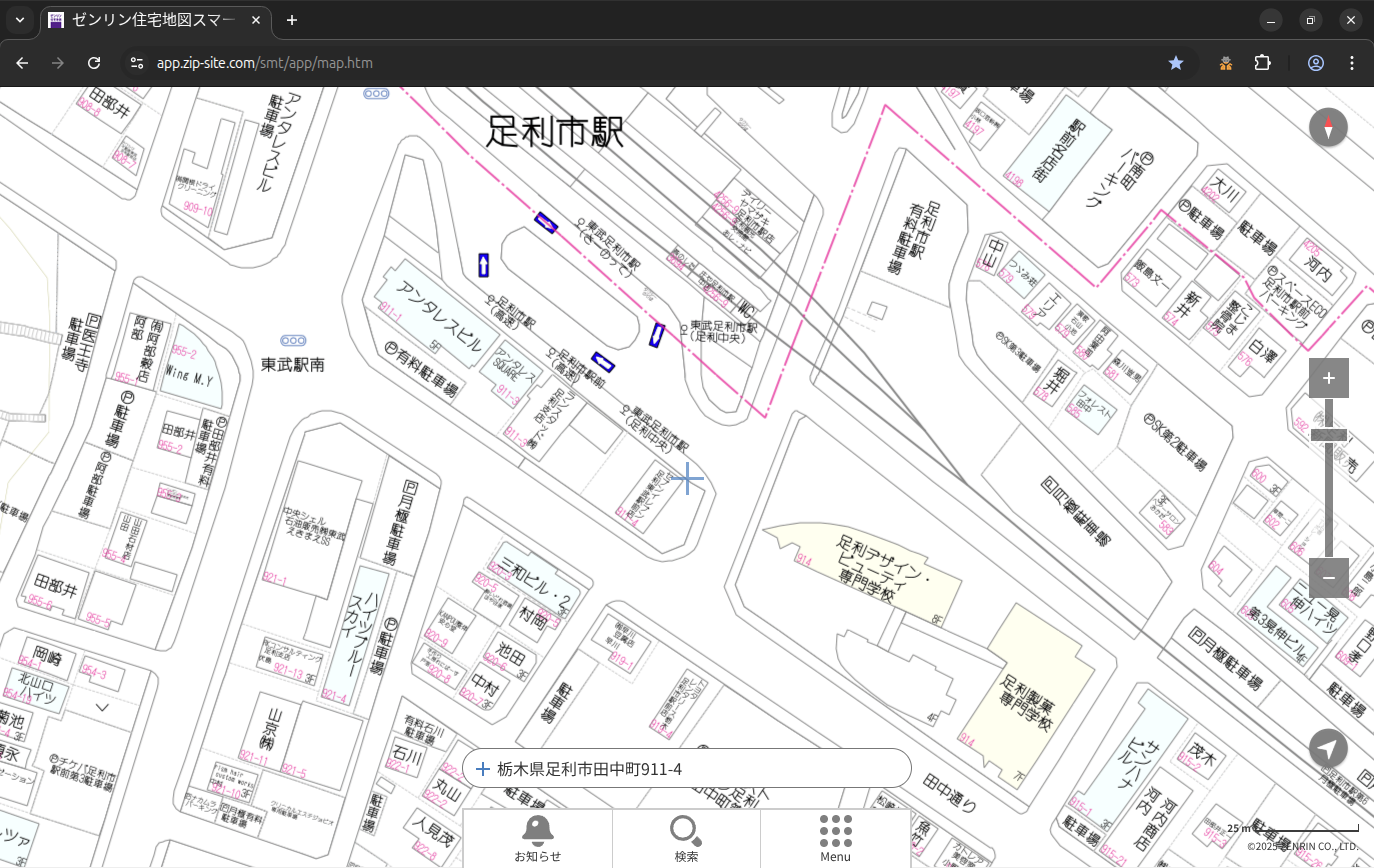Expand the tab search dropdown arrow
This screenshot has height=868, width=1374.
[x=20, y=20]
